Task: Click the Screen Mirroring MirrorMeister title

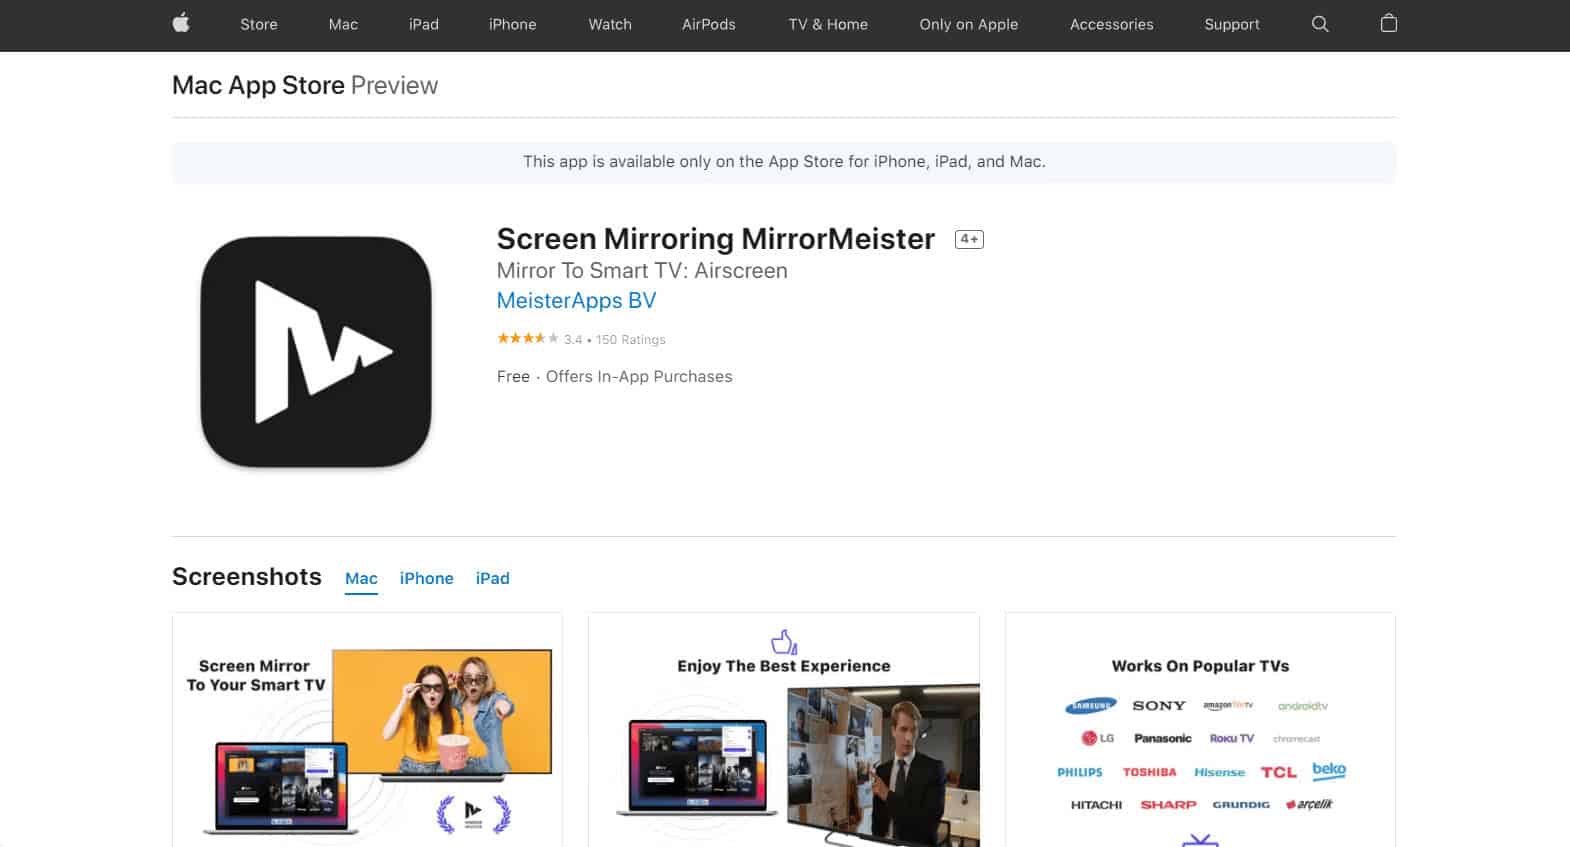Action: coord(716,239)
